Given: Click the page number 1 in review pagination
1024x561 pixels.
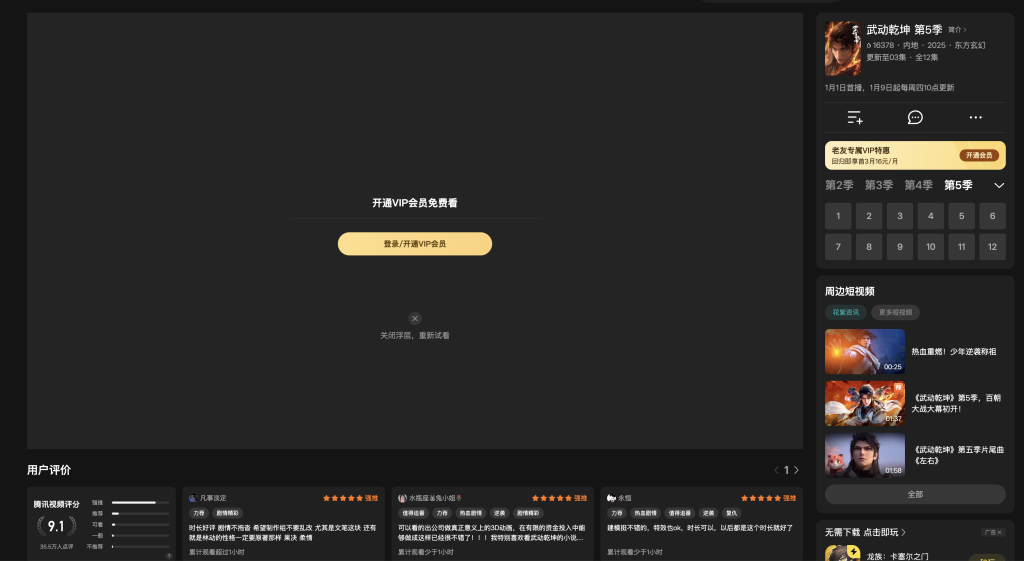Looking at the screenshot, I should pos(786,470).
